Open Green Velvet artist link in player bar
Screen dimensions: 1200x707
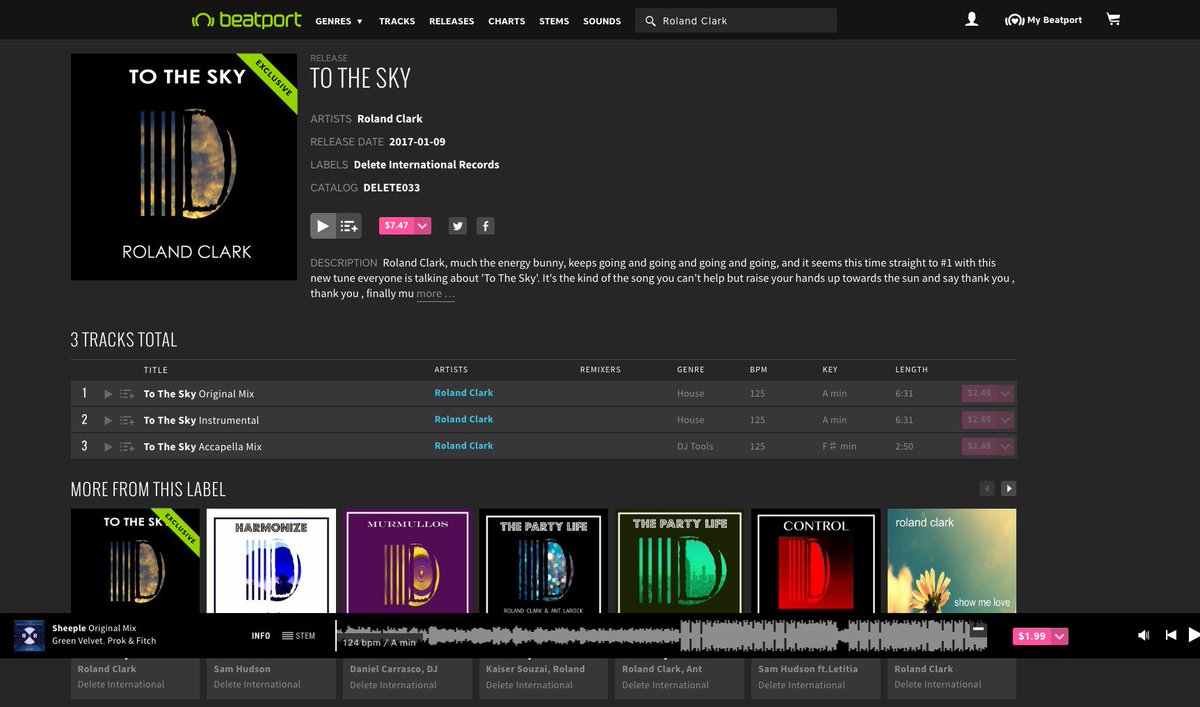[80, 641]
